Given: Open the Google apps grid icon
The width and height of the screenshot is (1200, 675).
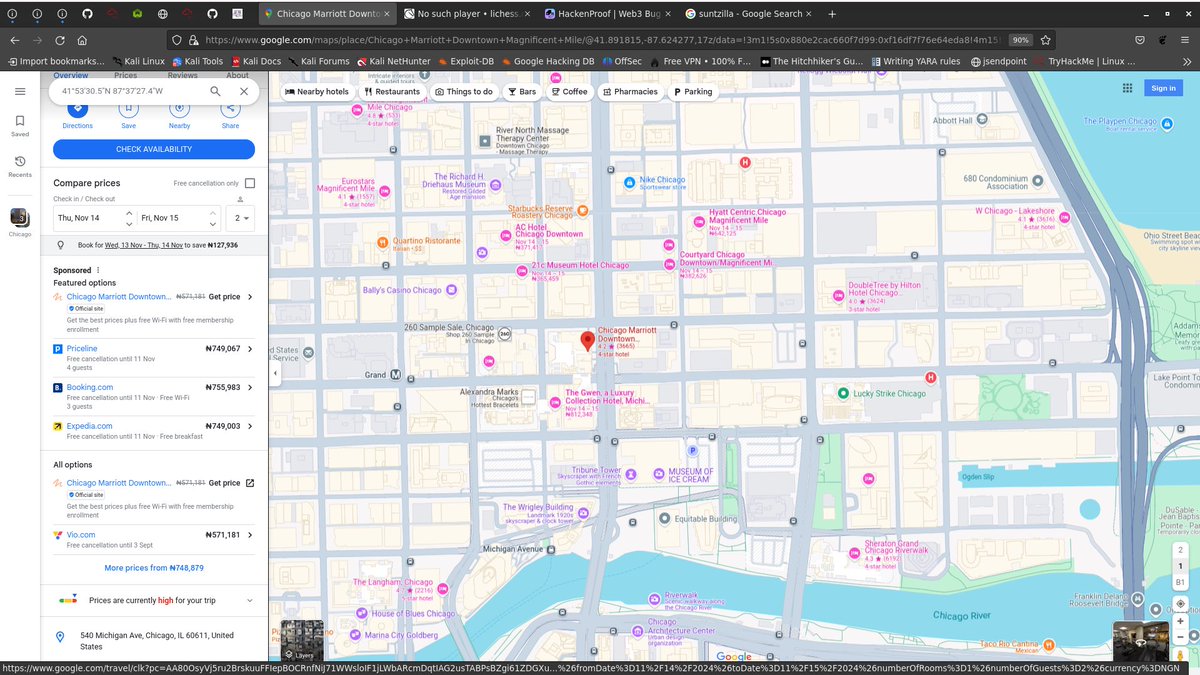Looking at the screenshot, I should coord(1127,88).
